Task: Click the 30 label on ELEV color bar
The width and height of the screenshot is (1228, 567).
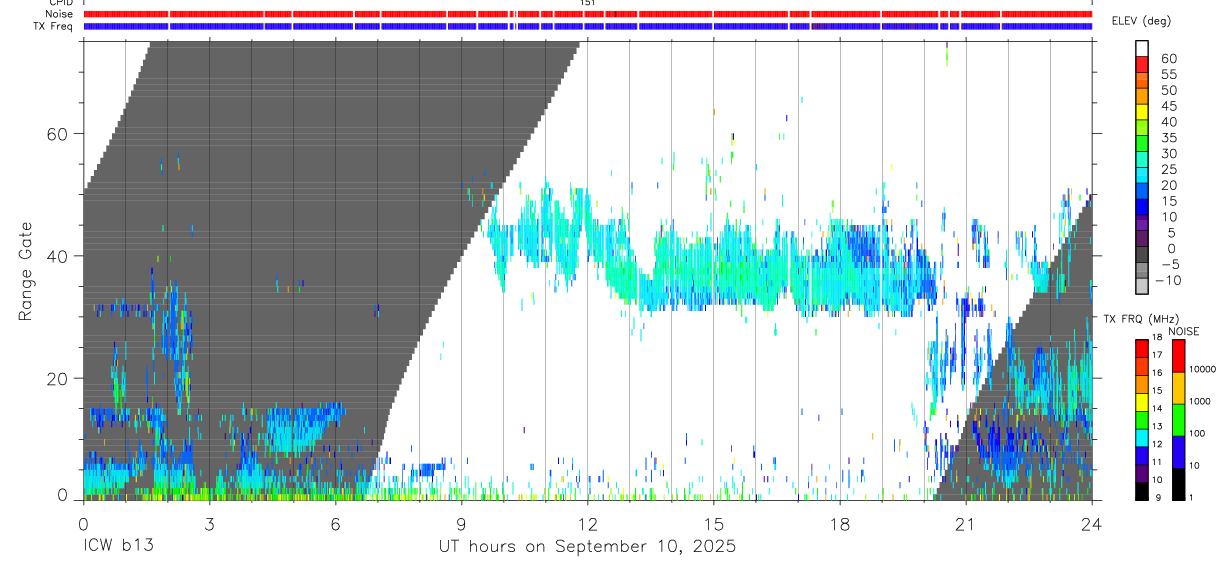Action: pos(1168,154)
